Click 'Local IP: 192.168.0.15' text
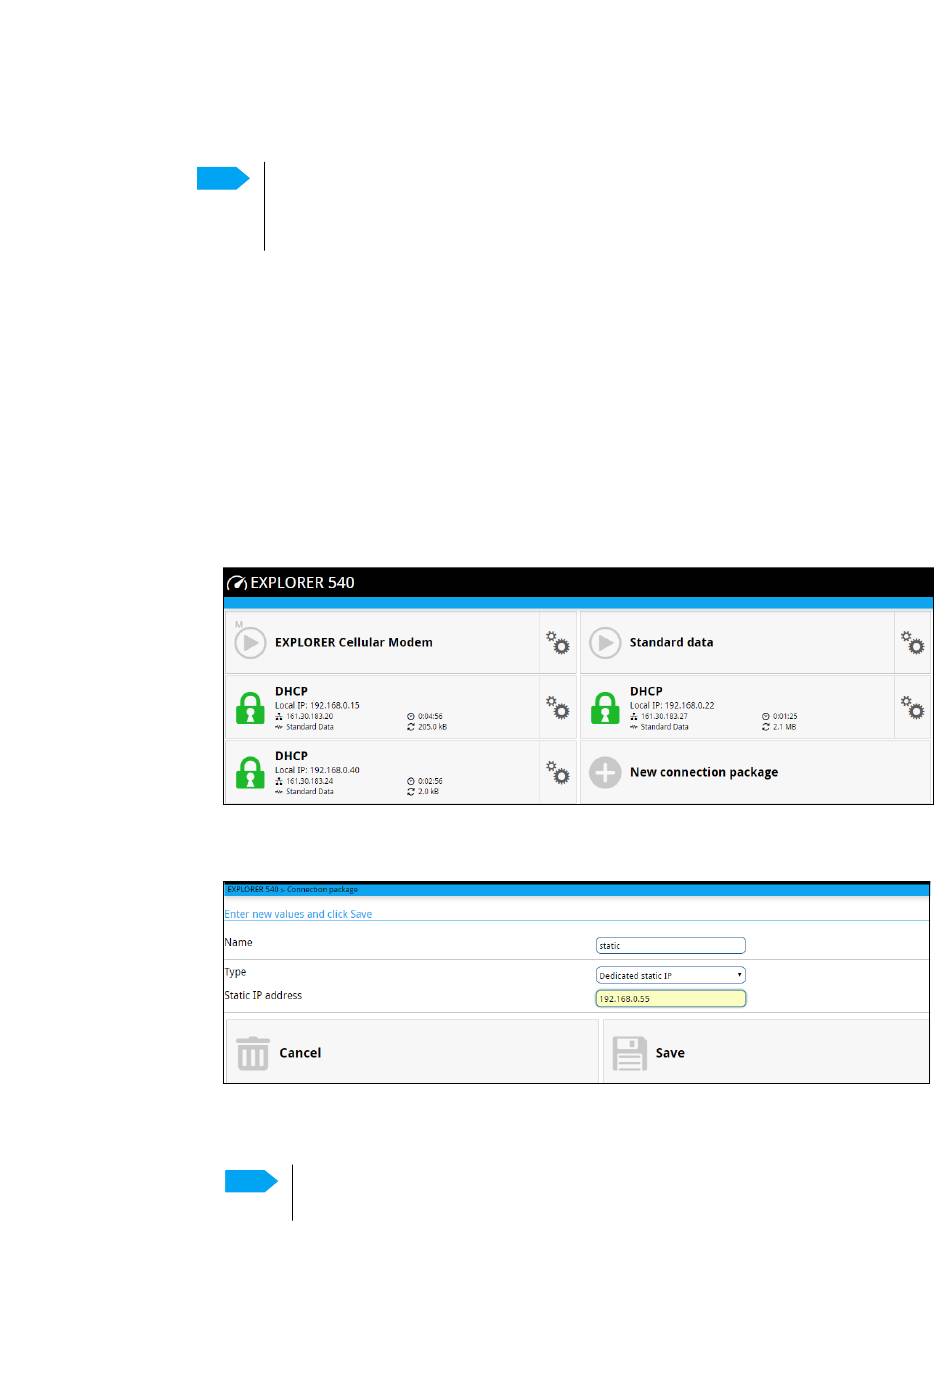 (317, 705)
